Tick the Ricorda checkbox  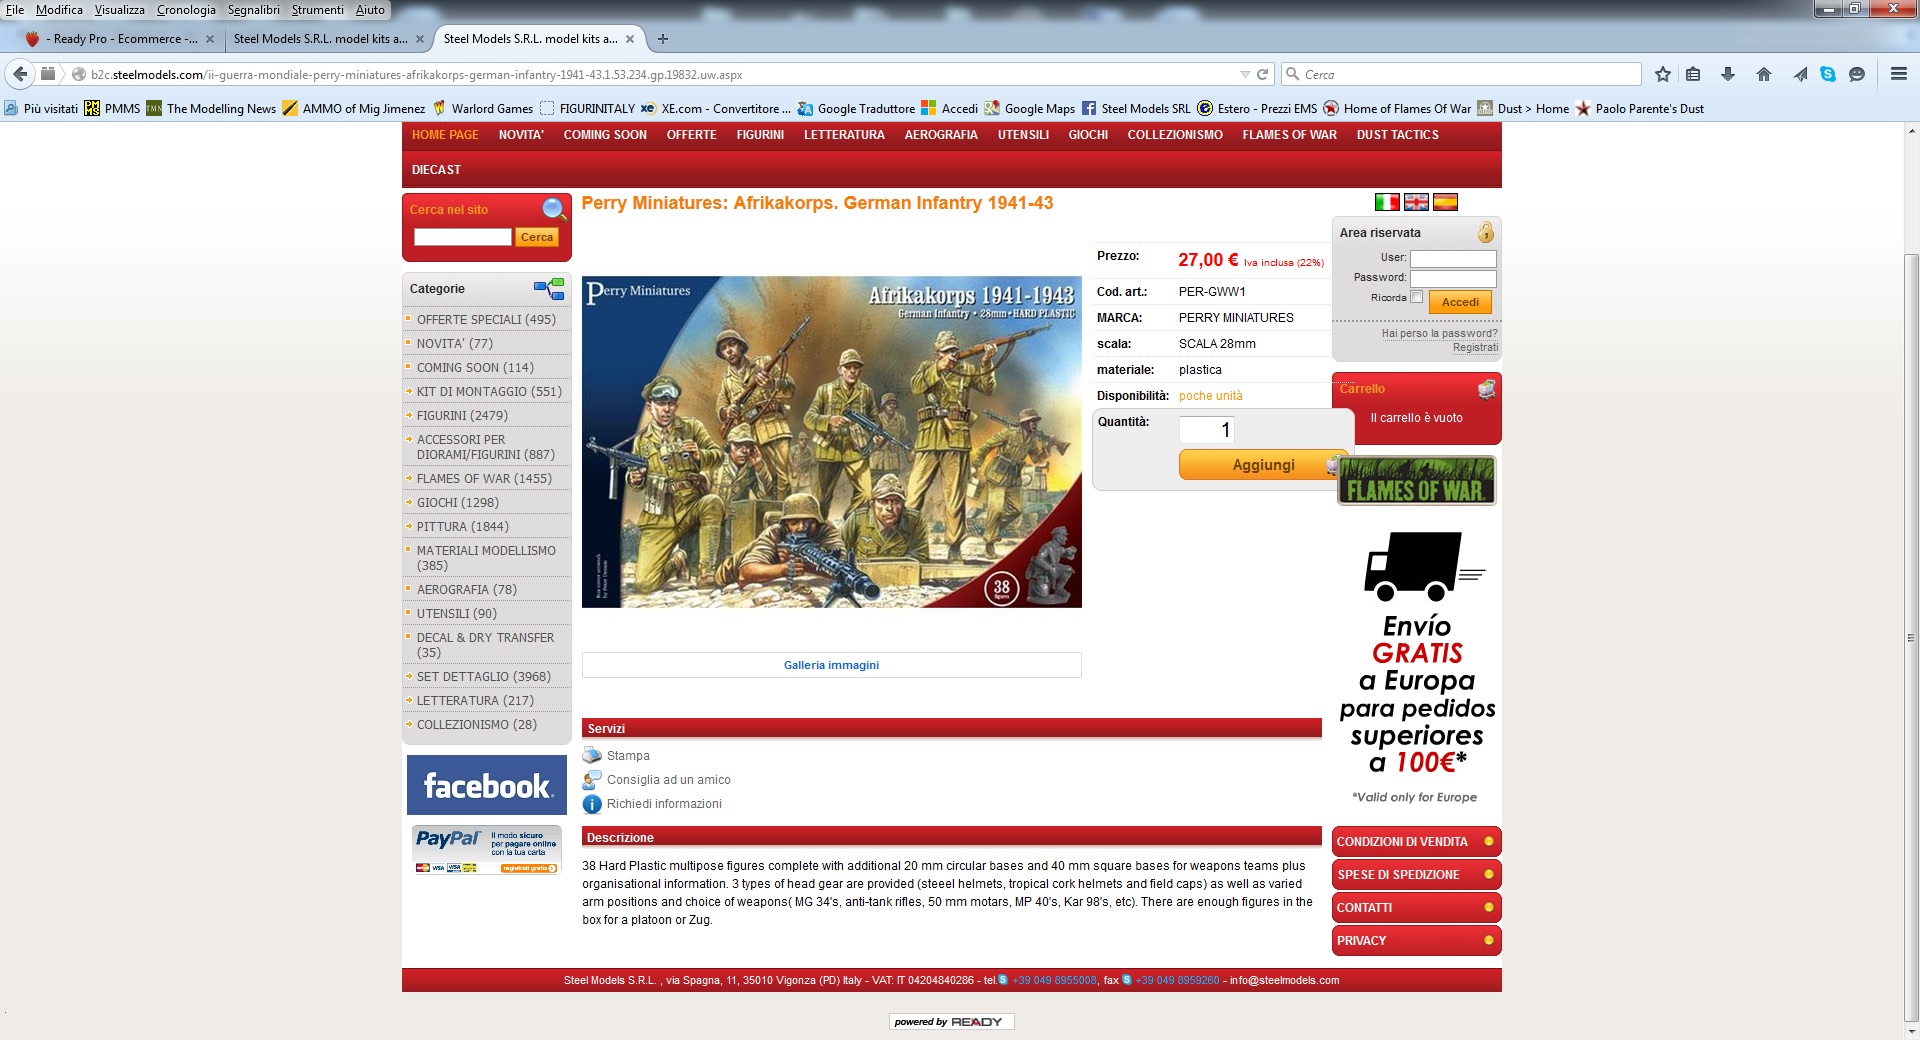1416,297
